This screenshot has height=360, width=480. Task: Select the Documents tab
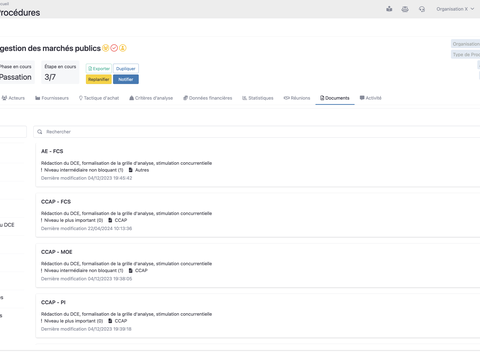tap(335, 98)
